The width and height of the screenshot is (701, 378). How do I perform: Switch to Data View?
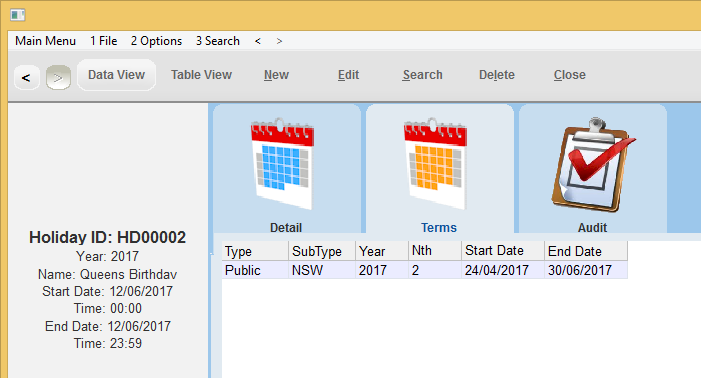(116, 75)
